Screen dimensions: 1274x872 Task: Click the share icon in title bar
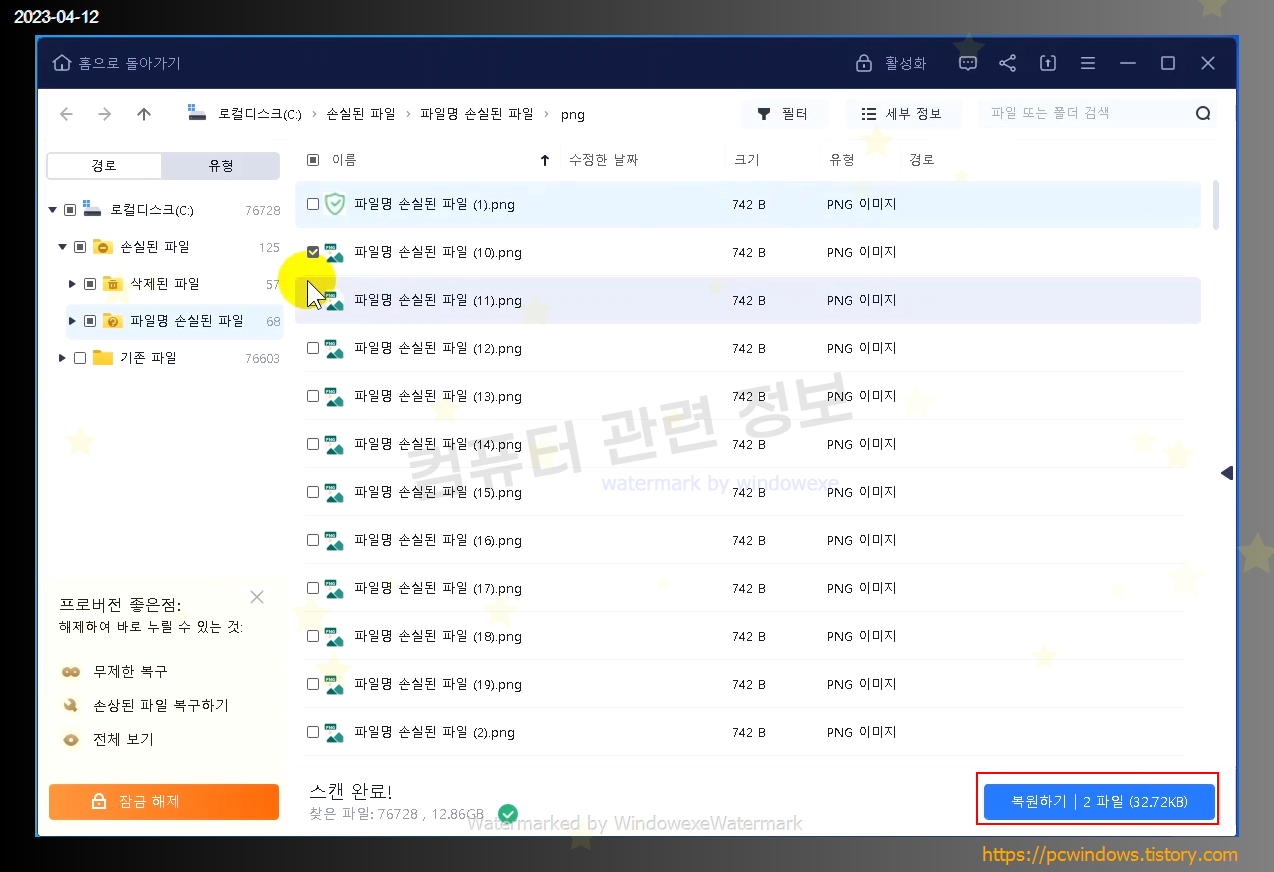(x=1007, y=63)
